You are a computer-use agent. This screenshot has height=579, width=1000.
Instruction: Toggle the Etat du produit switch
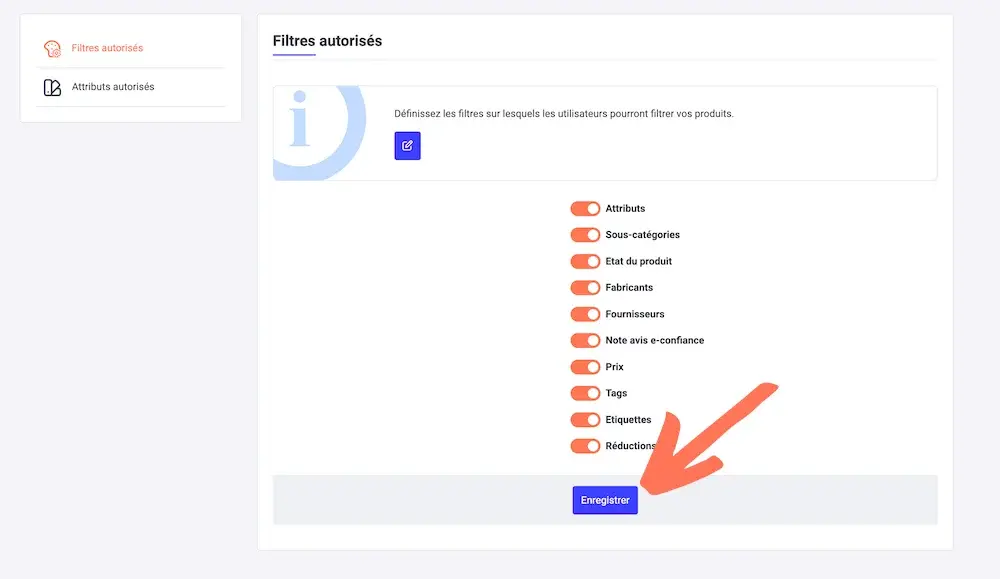tap(585, 261)
